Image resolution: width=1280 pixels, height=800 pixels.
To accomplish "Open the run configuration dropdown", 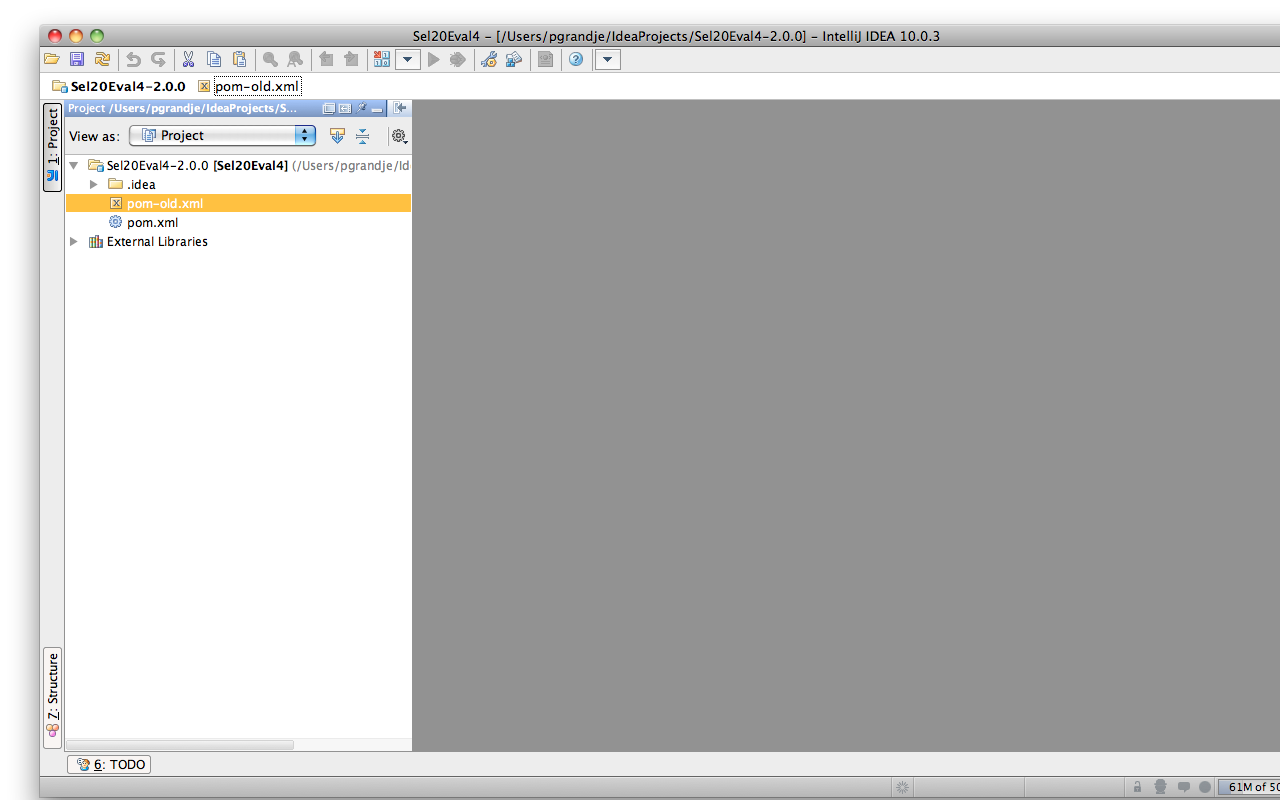I will (407, 60).
